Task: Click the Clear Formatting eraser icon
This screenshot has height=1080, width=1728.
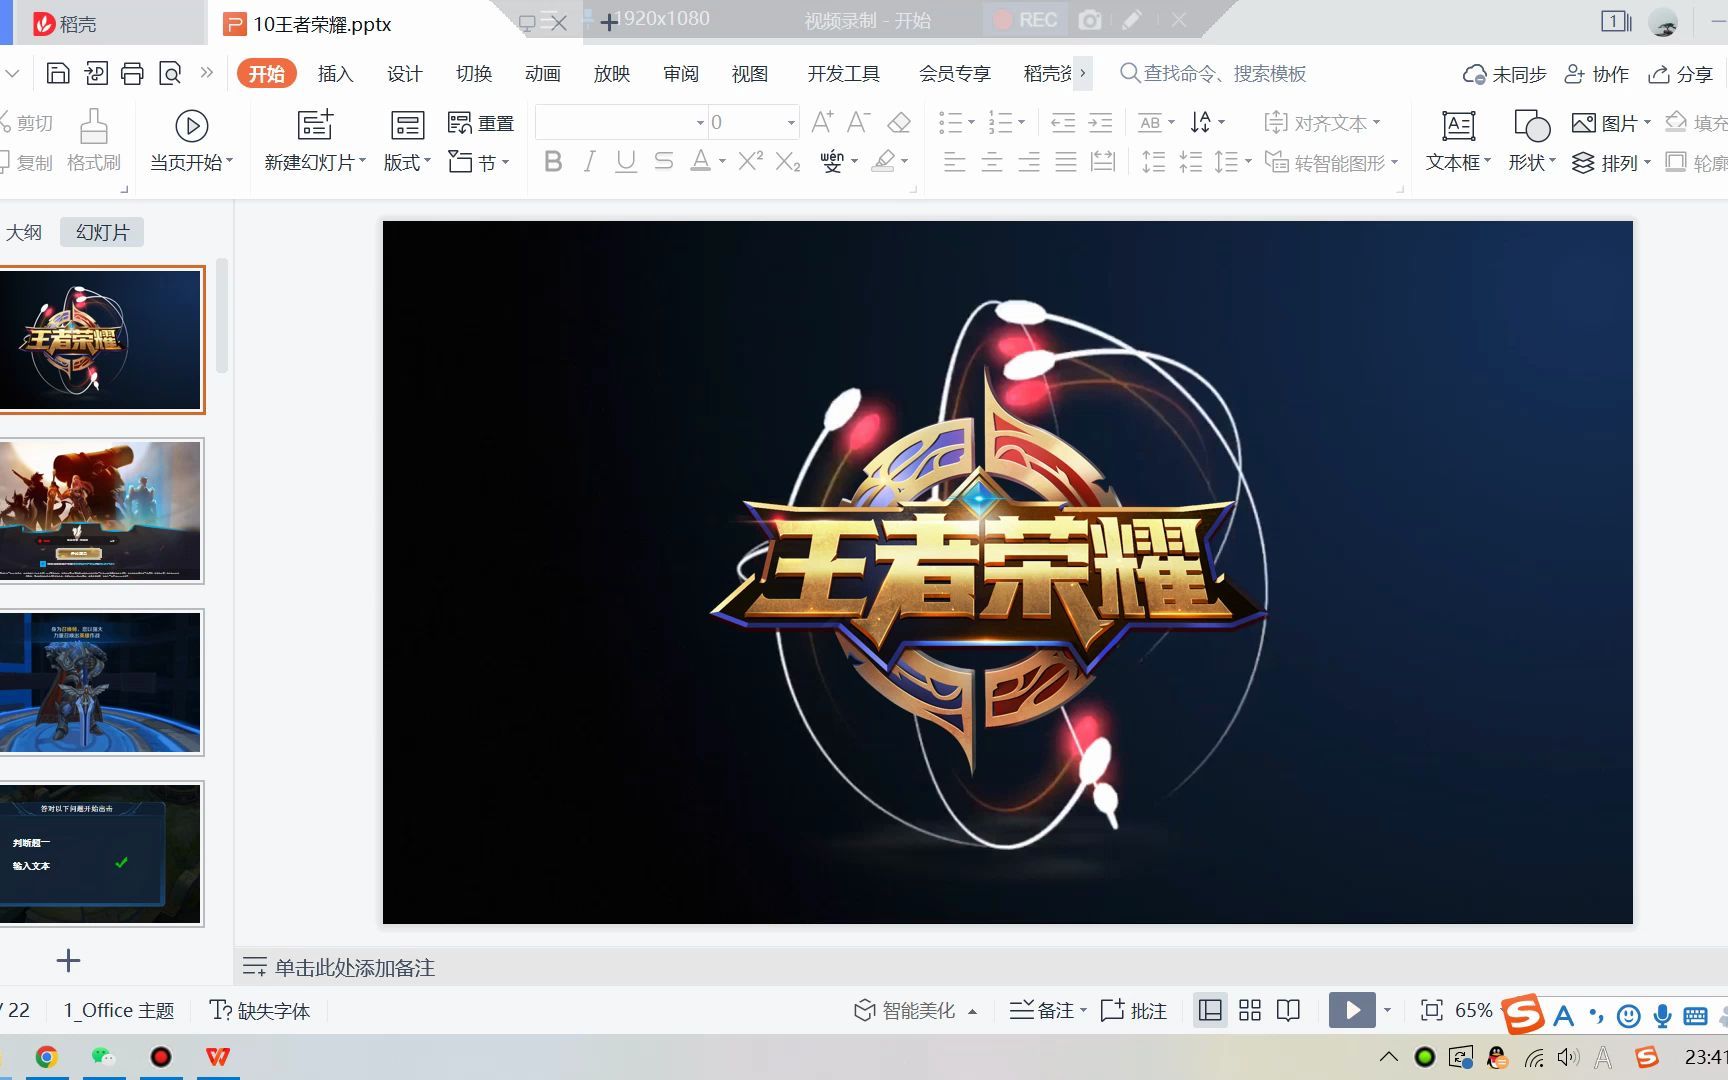Action: tap(899, 122)
